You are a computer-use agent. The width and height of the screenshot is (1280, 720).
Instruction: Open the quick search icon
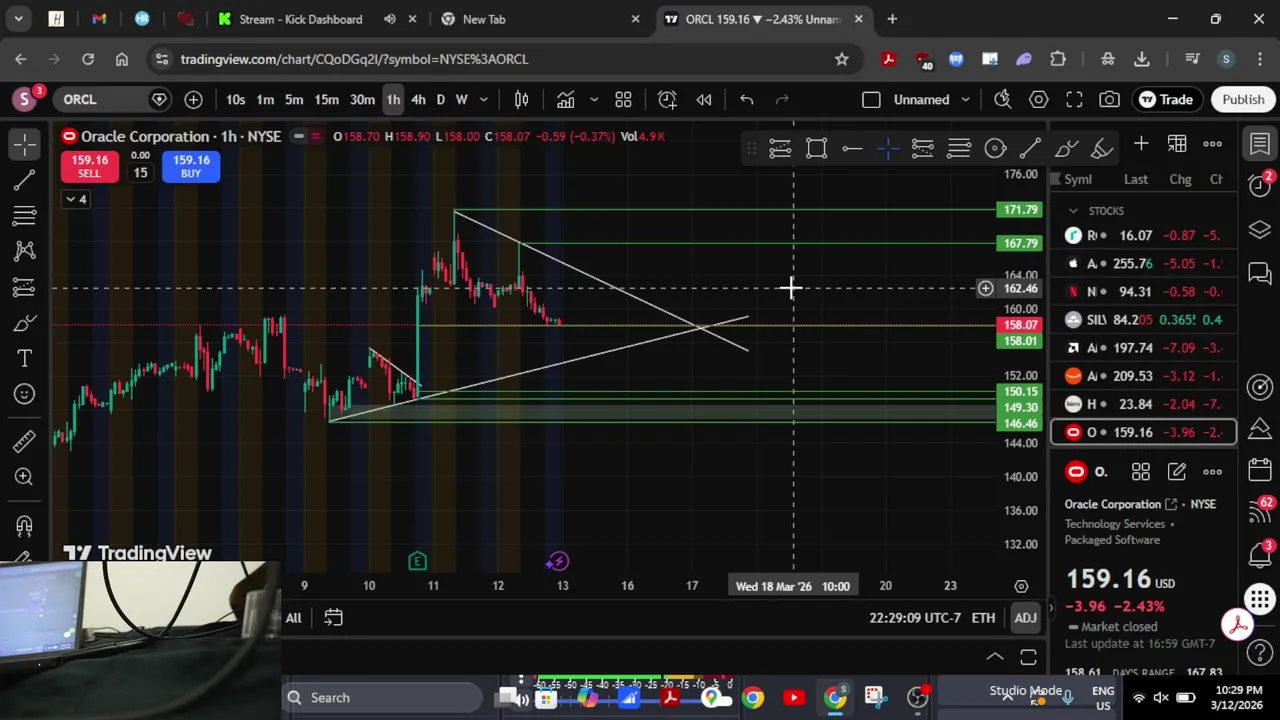[1002, 99]
